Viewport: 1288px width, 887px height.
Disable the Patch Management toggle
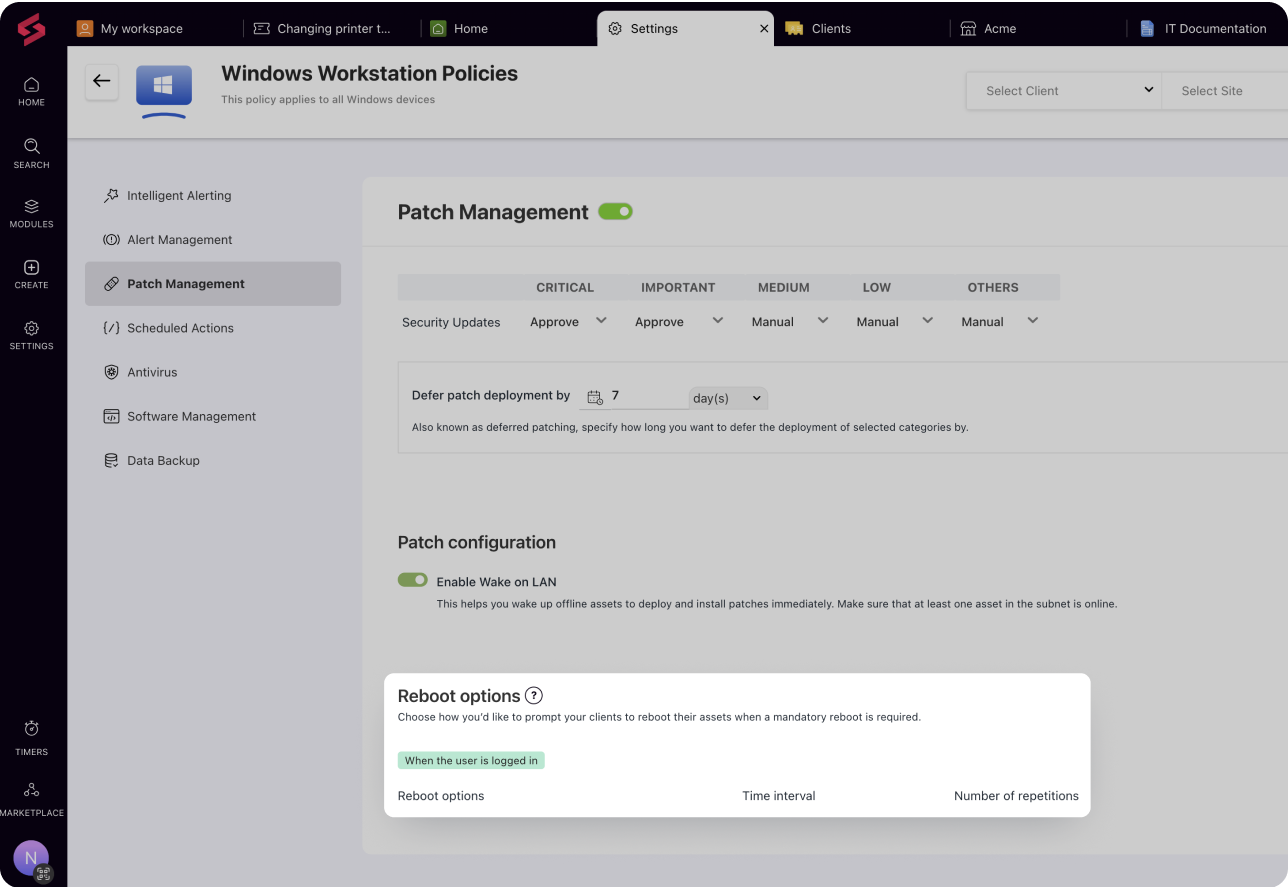(615, 211)
